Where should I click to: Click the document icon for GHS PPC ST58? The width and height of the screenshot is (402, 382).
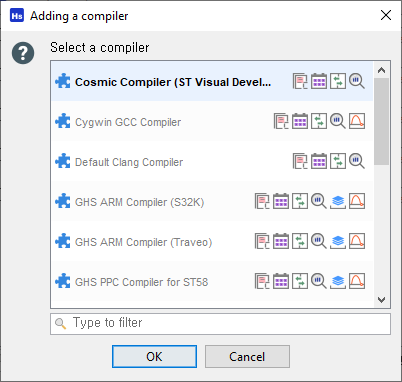pos(262,281)
